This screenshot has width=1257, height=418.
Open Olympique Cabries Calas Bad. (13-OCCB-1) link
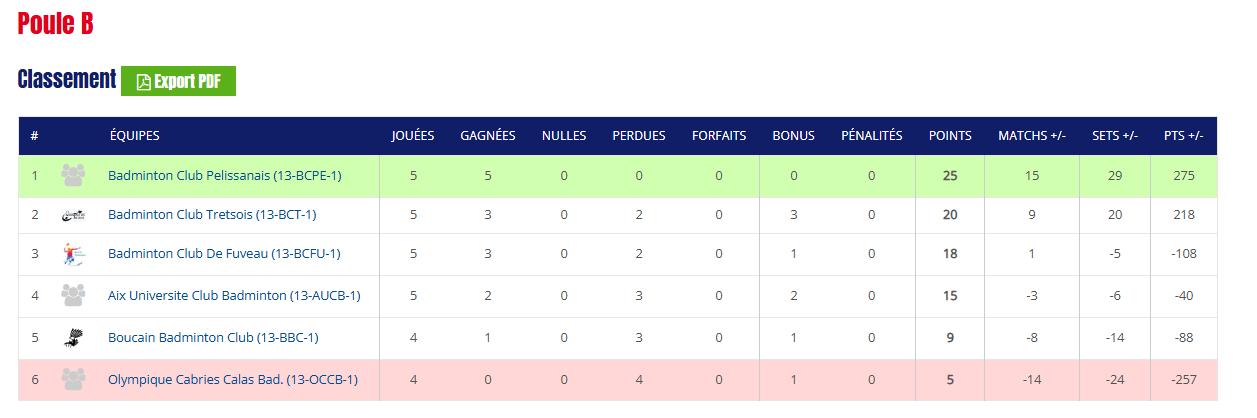click(233, 380)
